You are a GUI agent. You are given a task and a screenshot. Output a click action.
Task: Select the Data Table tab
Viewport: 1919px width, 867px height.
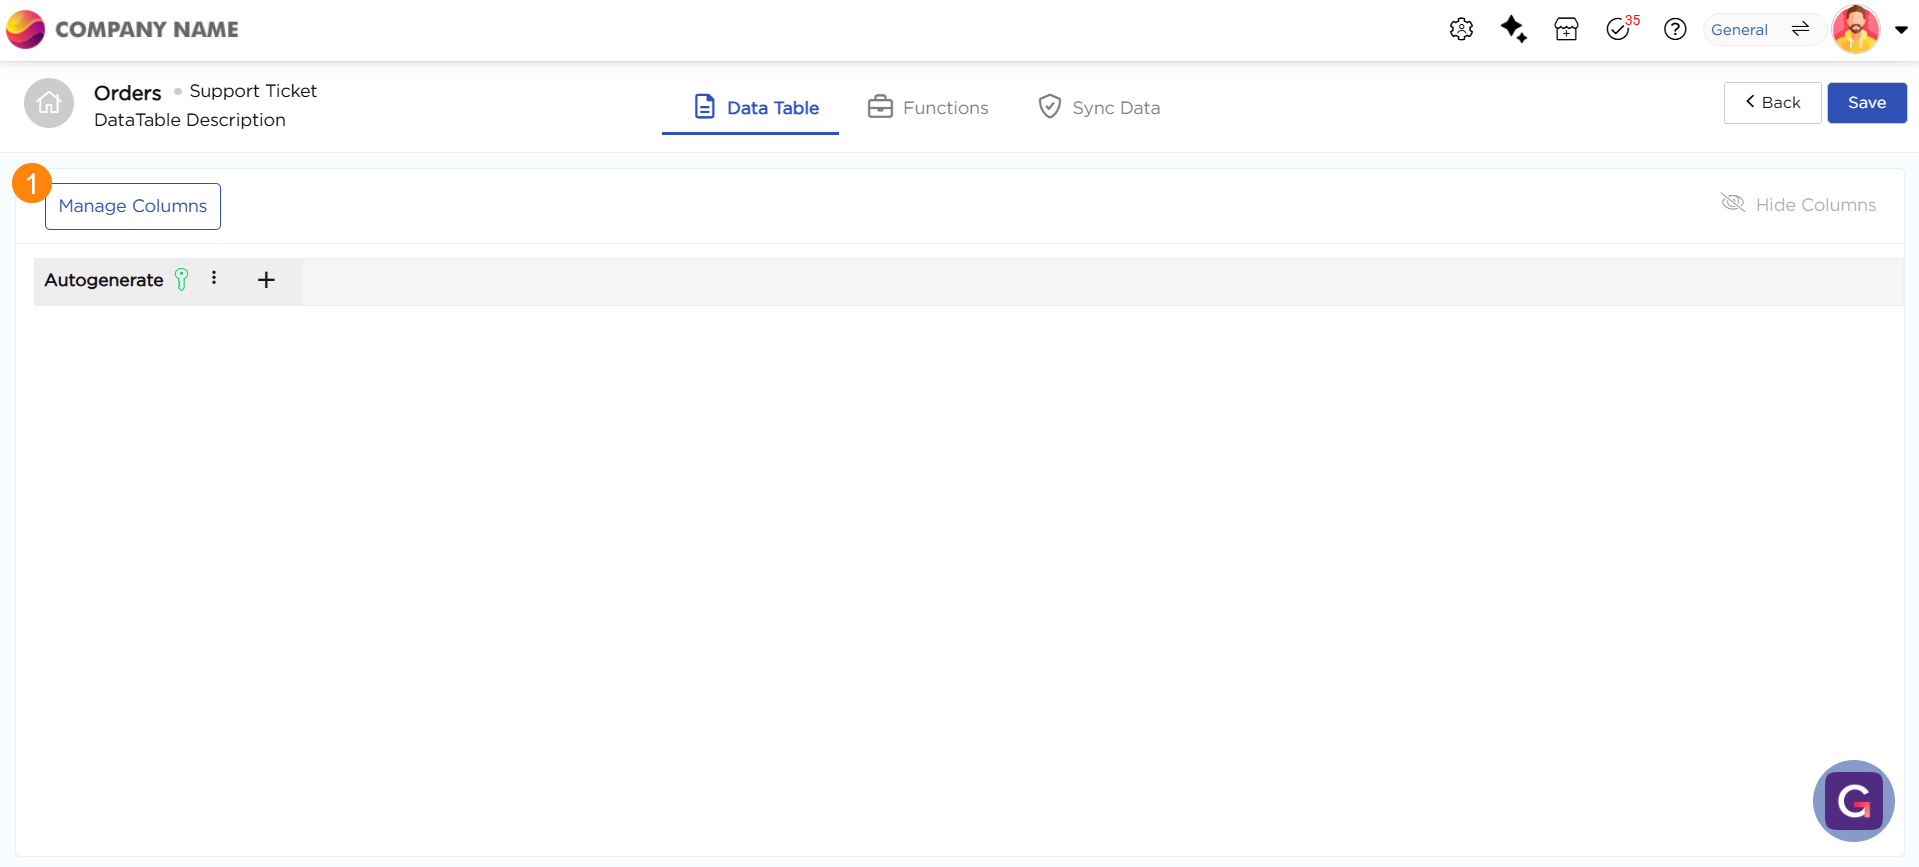pos(757,107)
